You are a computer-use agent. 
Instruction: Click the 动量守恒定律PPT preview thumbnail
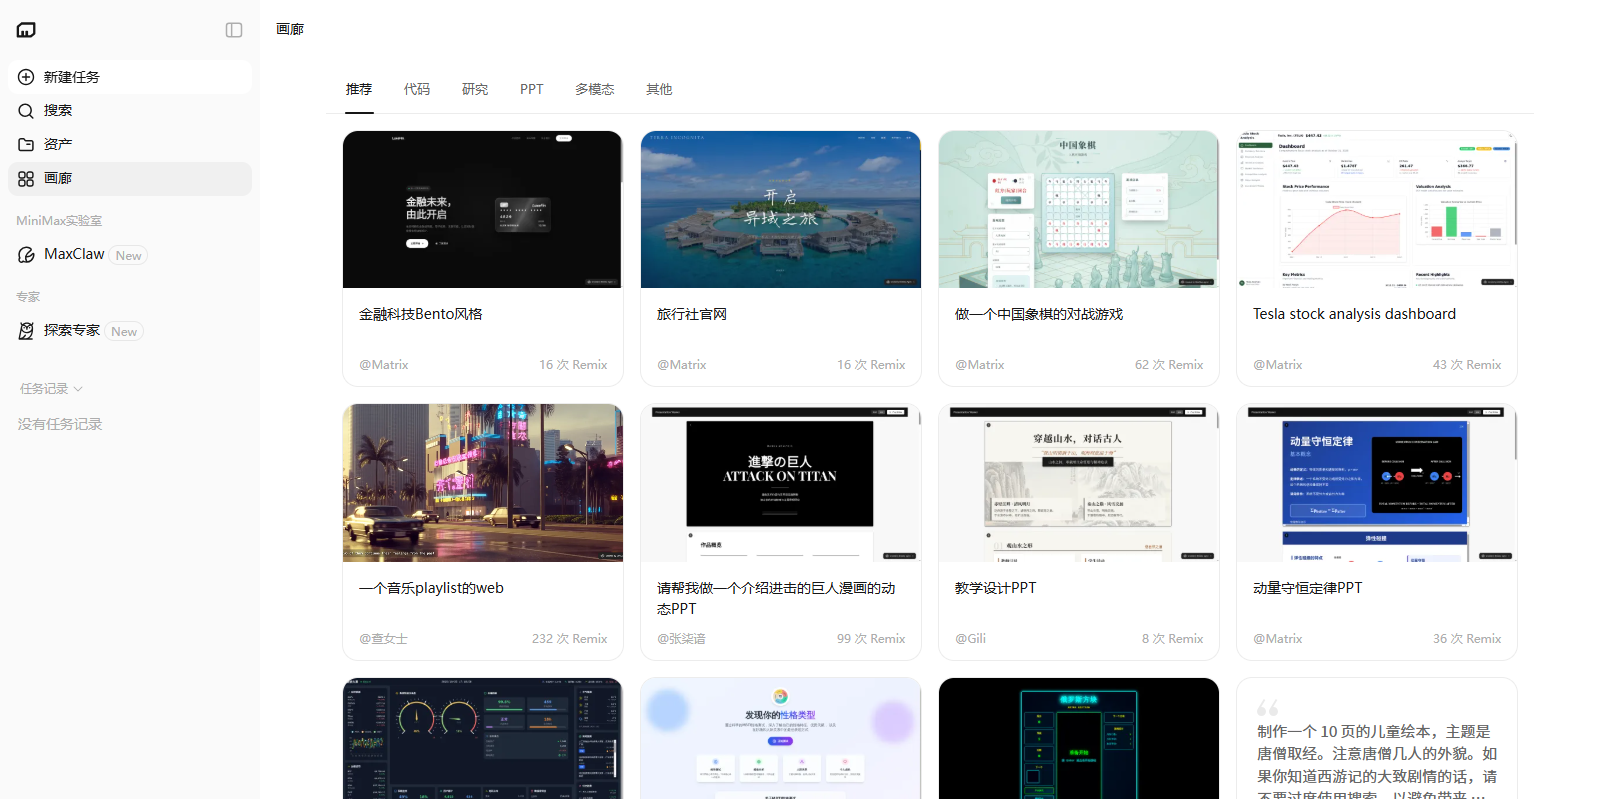[x=1376, y=483]
